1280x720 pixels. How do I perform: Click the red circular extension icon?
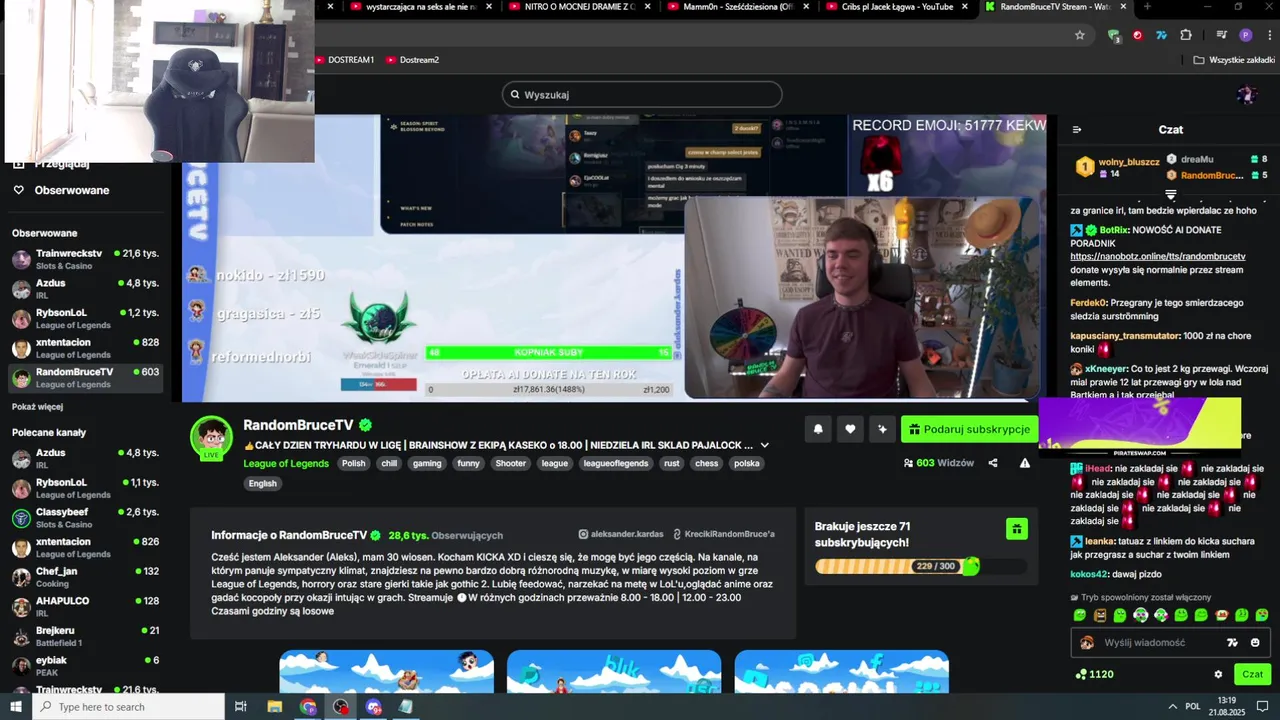1137,35
